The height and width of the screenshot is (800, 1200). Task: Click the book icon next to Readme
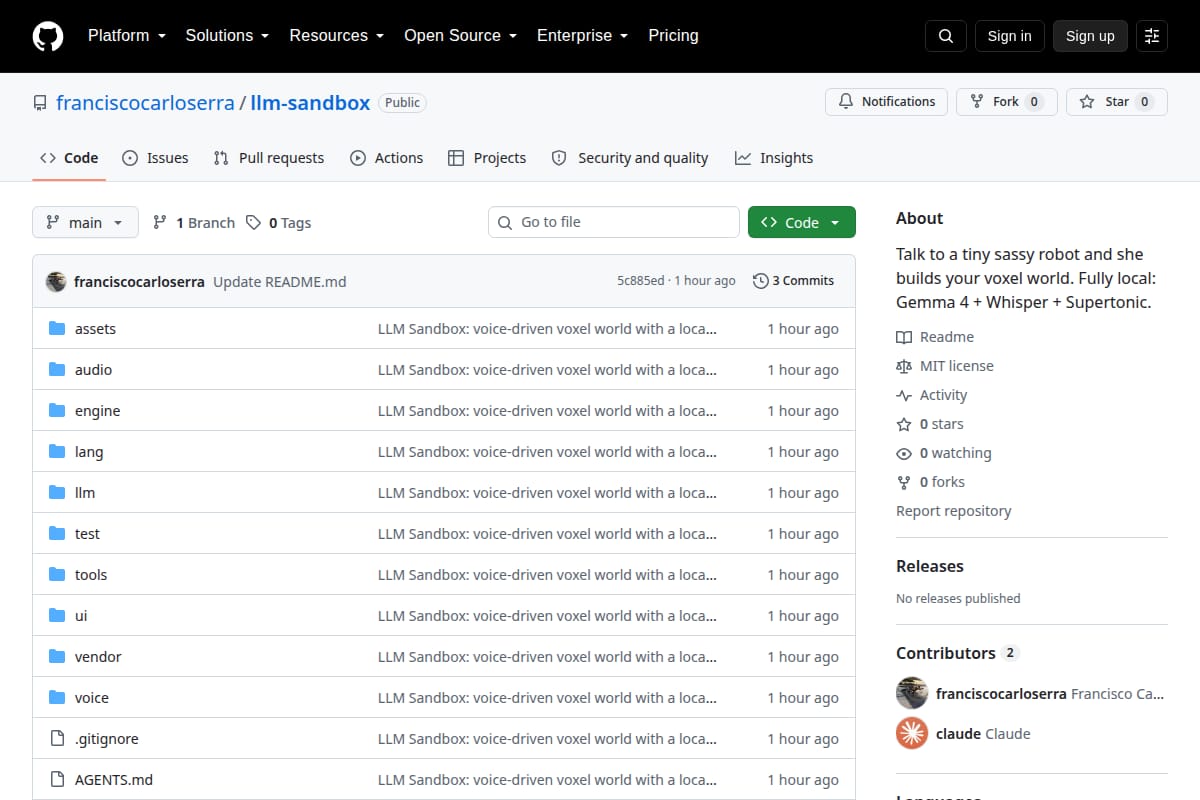tap(904, 337)
